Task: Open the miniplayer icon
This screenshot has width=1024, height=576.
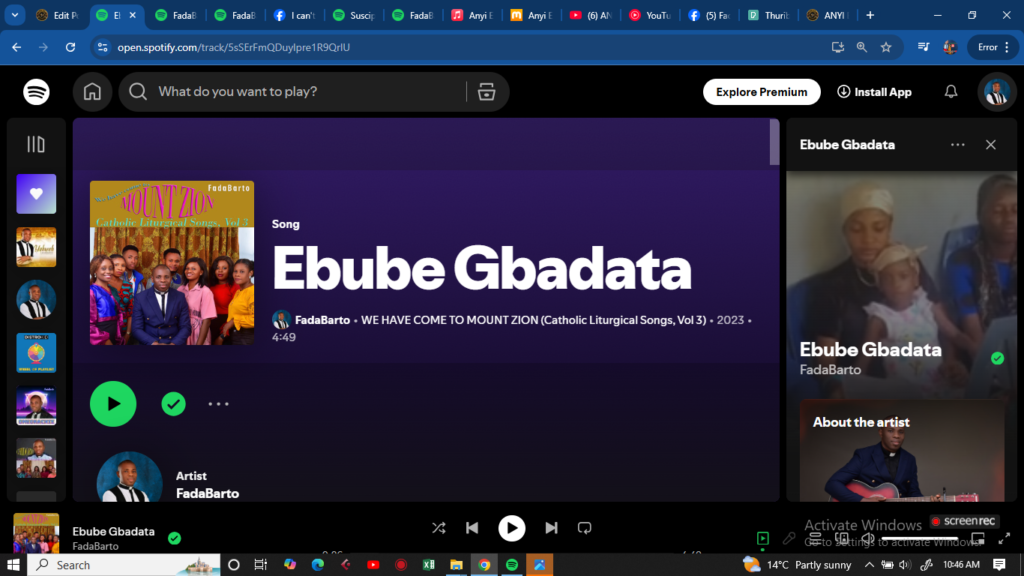Action: coord(978,538)
